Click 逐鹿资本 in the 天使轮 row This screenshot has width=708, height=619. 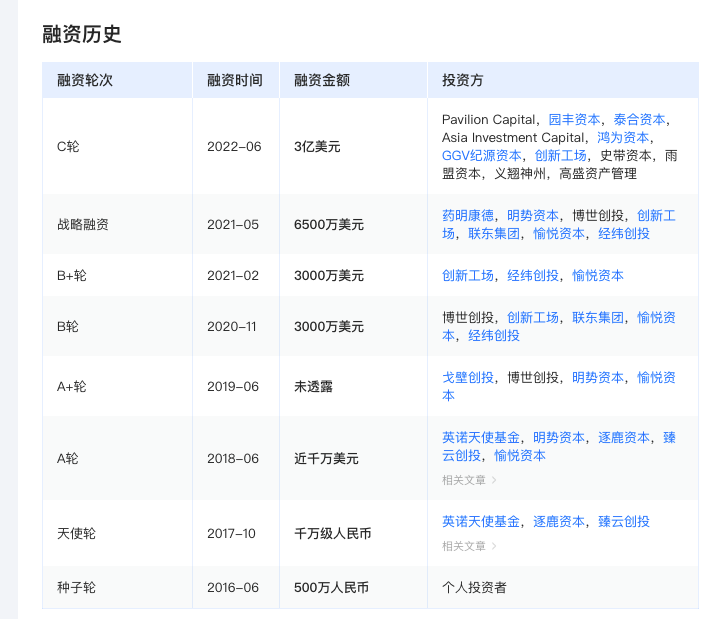[x=559, y=521]
